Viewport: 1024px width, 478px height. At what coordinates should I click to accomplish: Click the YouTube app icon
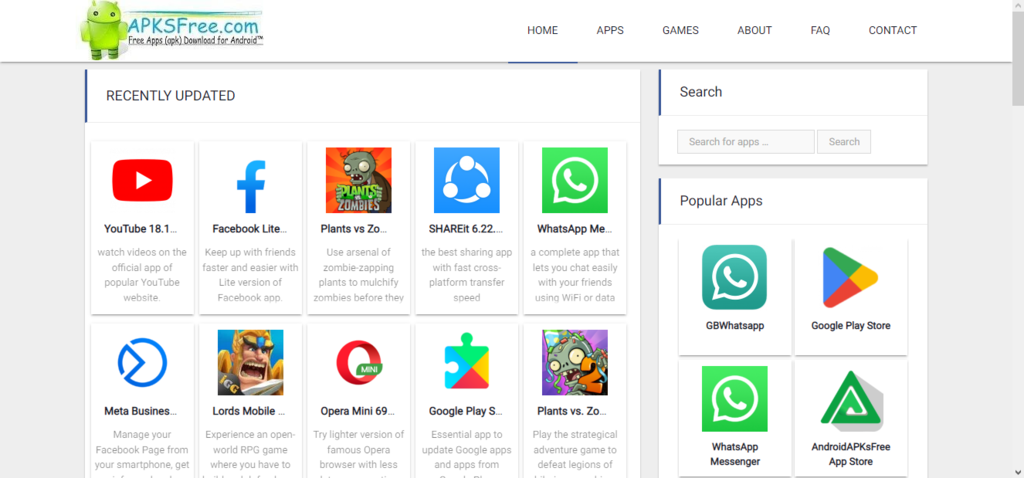click(142, 180)
